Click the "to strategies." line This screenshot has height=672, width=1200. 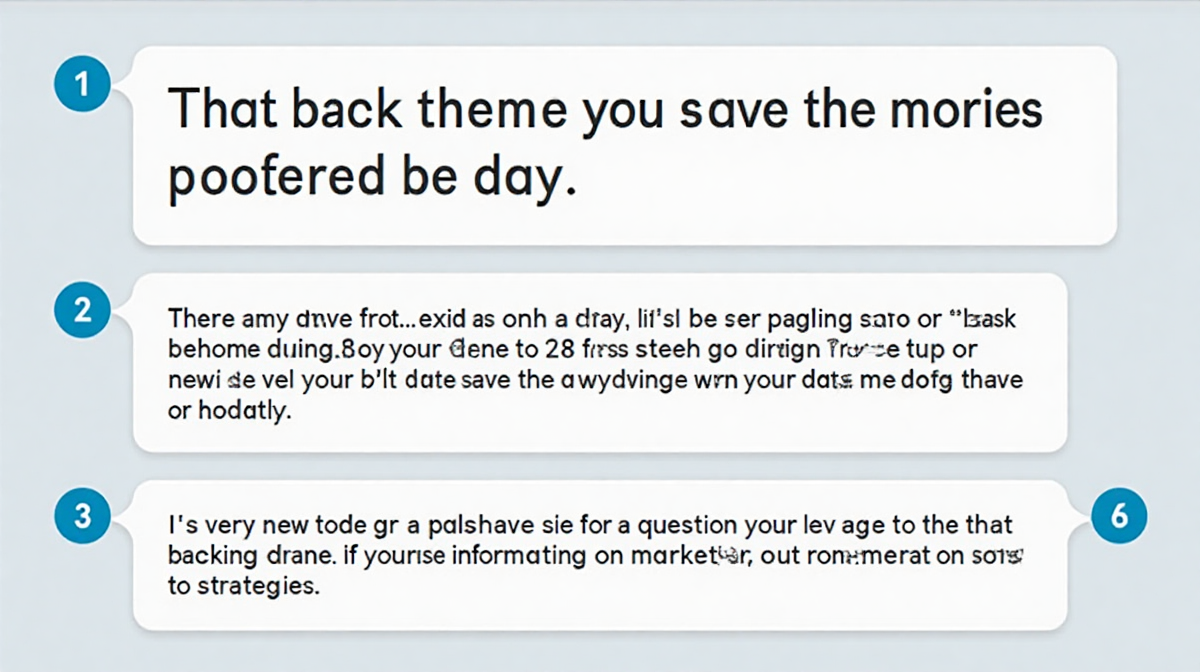click(x=243, y=587)
